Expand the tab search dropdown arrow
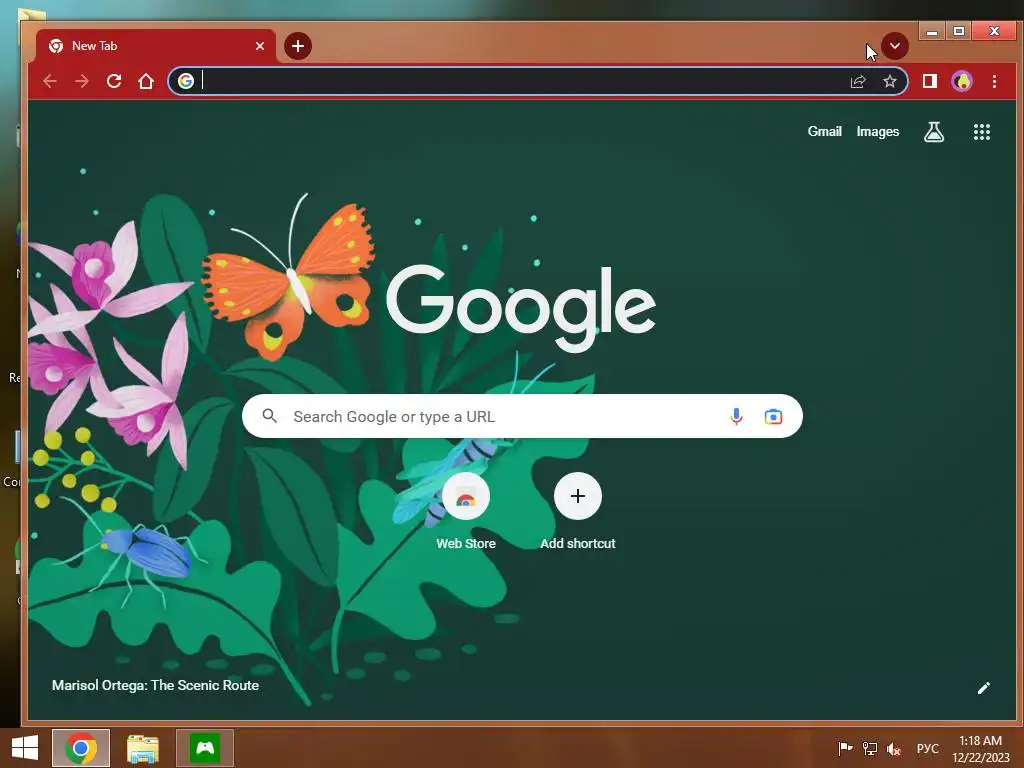 (x=895, y=46)
